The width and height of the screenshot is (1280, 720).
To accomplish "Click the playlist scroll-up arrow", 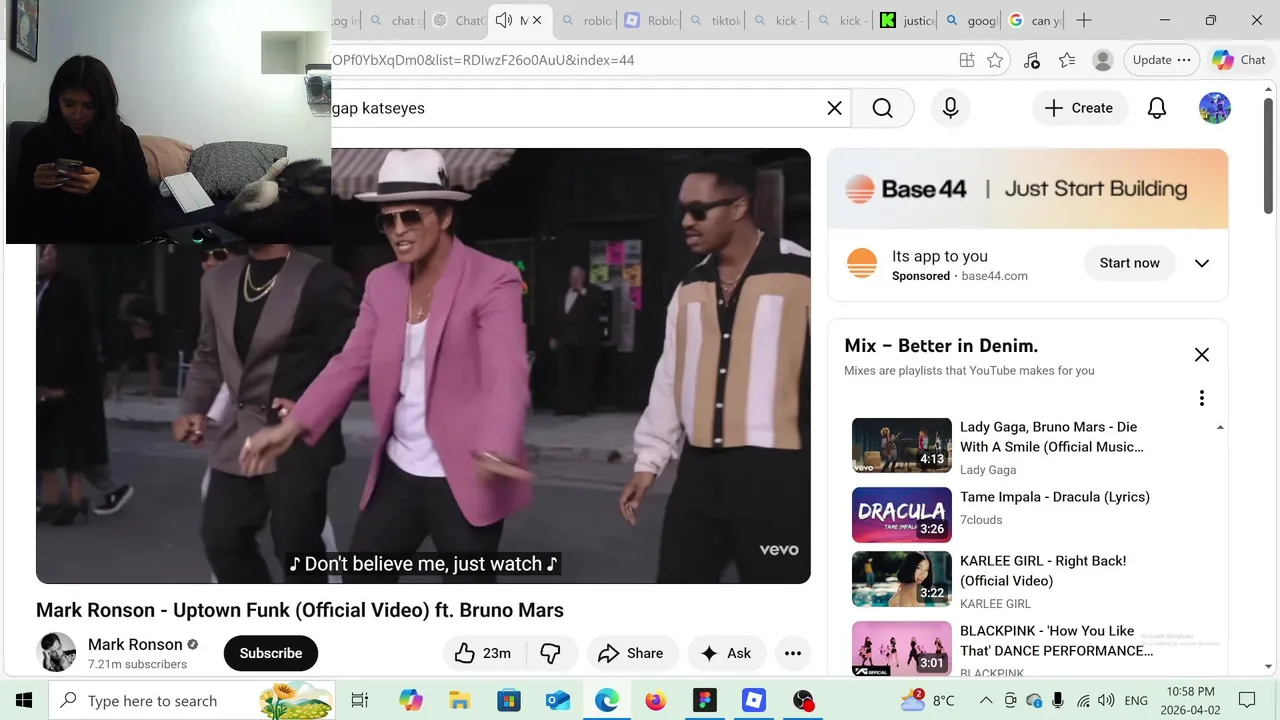I will click(x=1220, y=427).
